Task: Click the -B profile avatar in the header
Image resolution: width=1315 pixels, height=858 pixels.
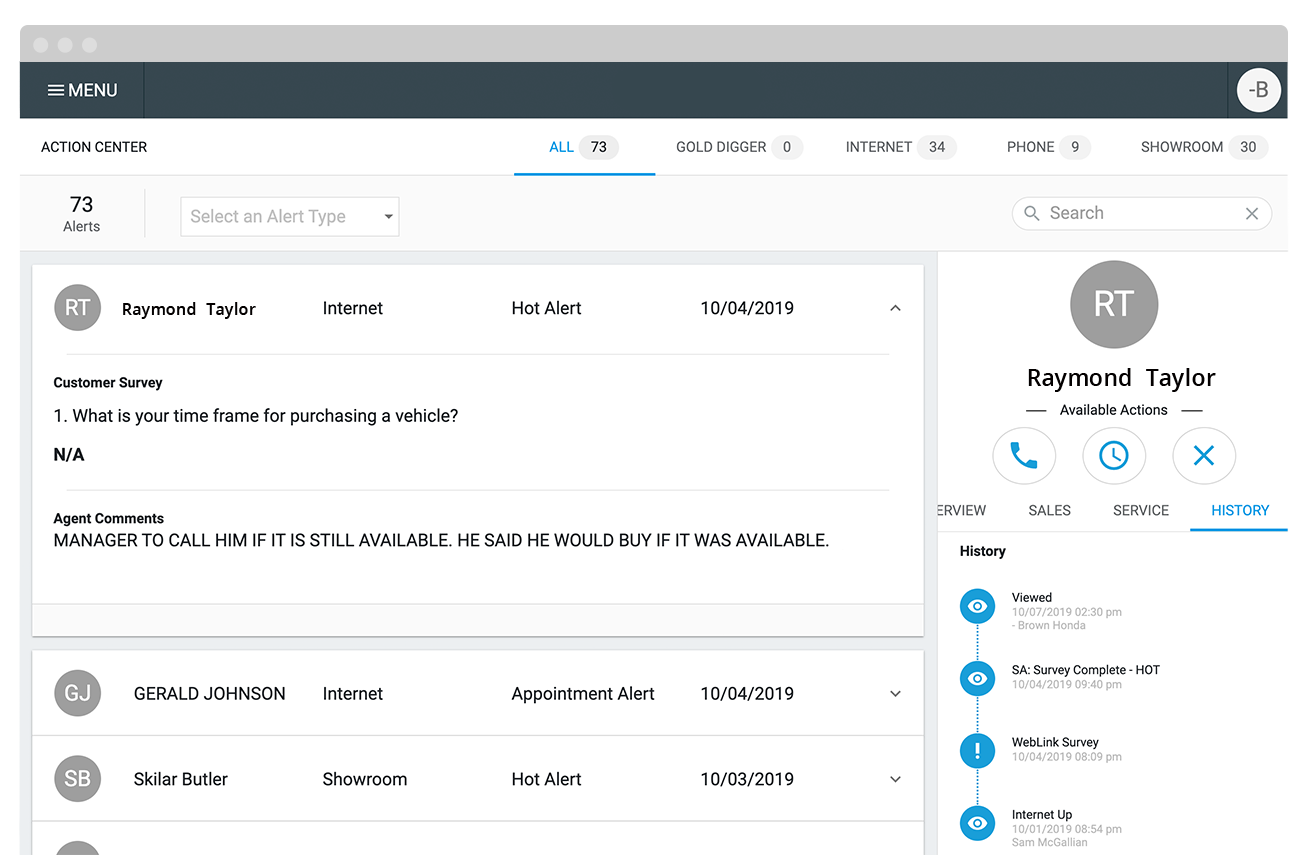Action: [1259, 90]
